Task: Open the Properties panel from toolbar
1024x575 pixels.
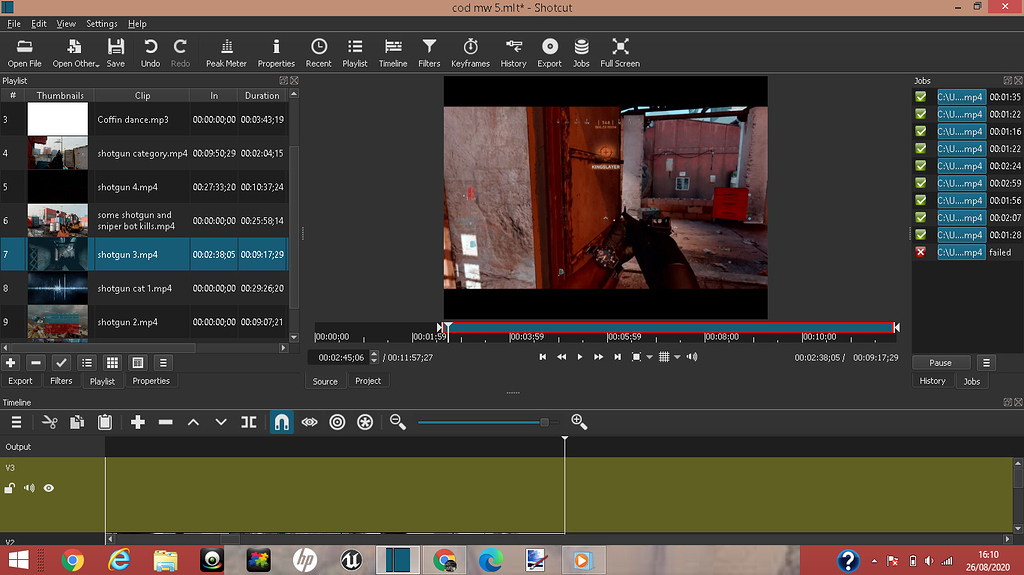Action: tap(276, 53)
